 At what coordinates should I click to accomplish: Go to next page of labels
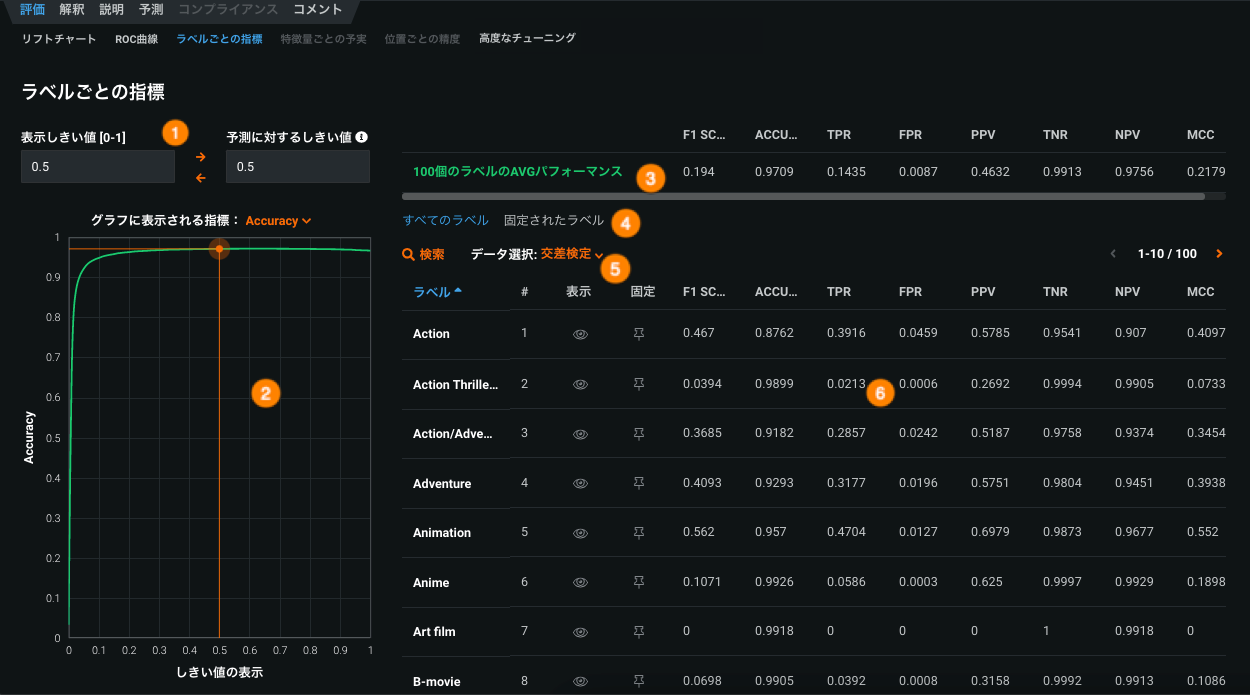(x=1219, y=254)
